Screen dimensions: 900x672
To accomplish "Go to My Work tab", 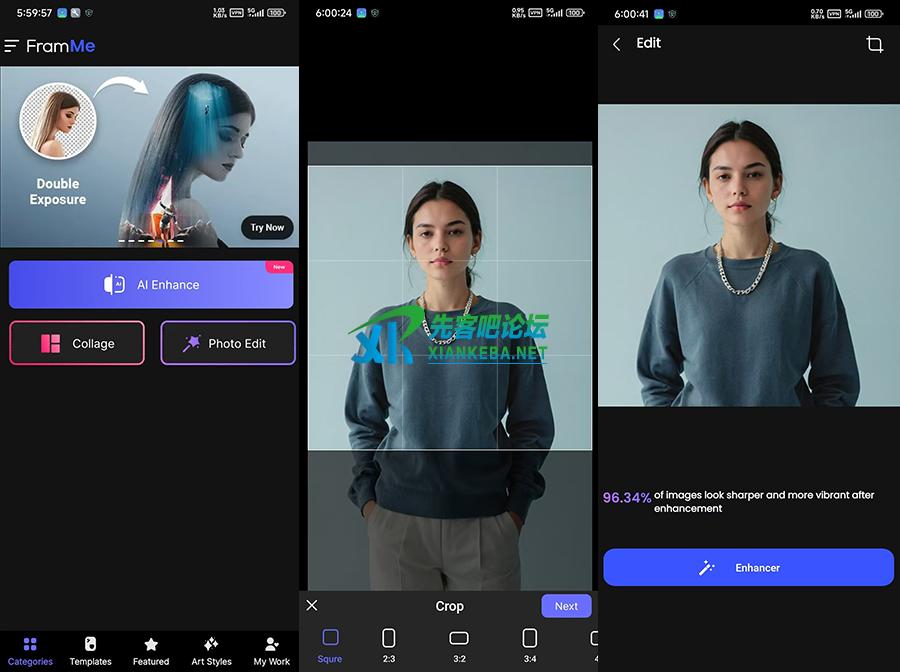I will tap(271, 650).
